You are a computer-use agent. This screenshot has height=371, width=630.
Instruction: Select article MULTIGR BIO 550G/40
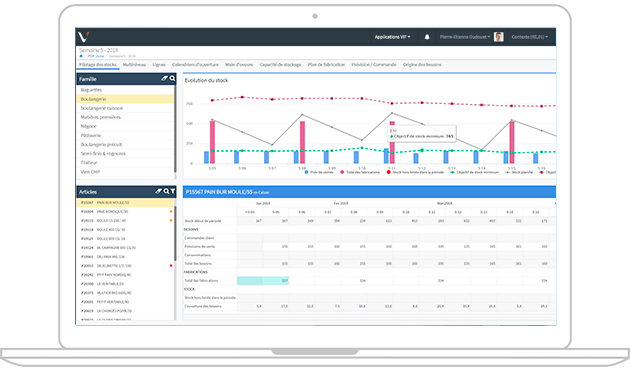click(125, 293)
